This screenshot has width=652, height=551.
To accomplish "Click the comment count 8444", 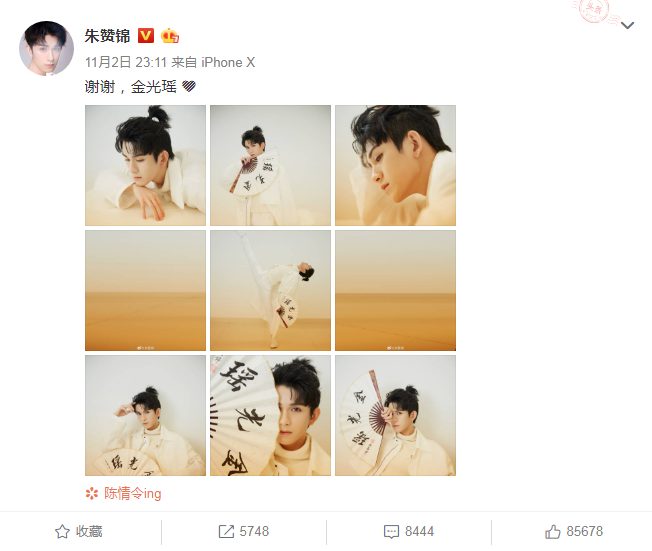I will point(419,531).
